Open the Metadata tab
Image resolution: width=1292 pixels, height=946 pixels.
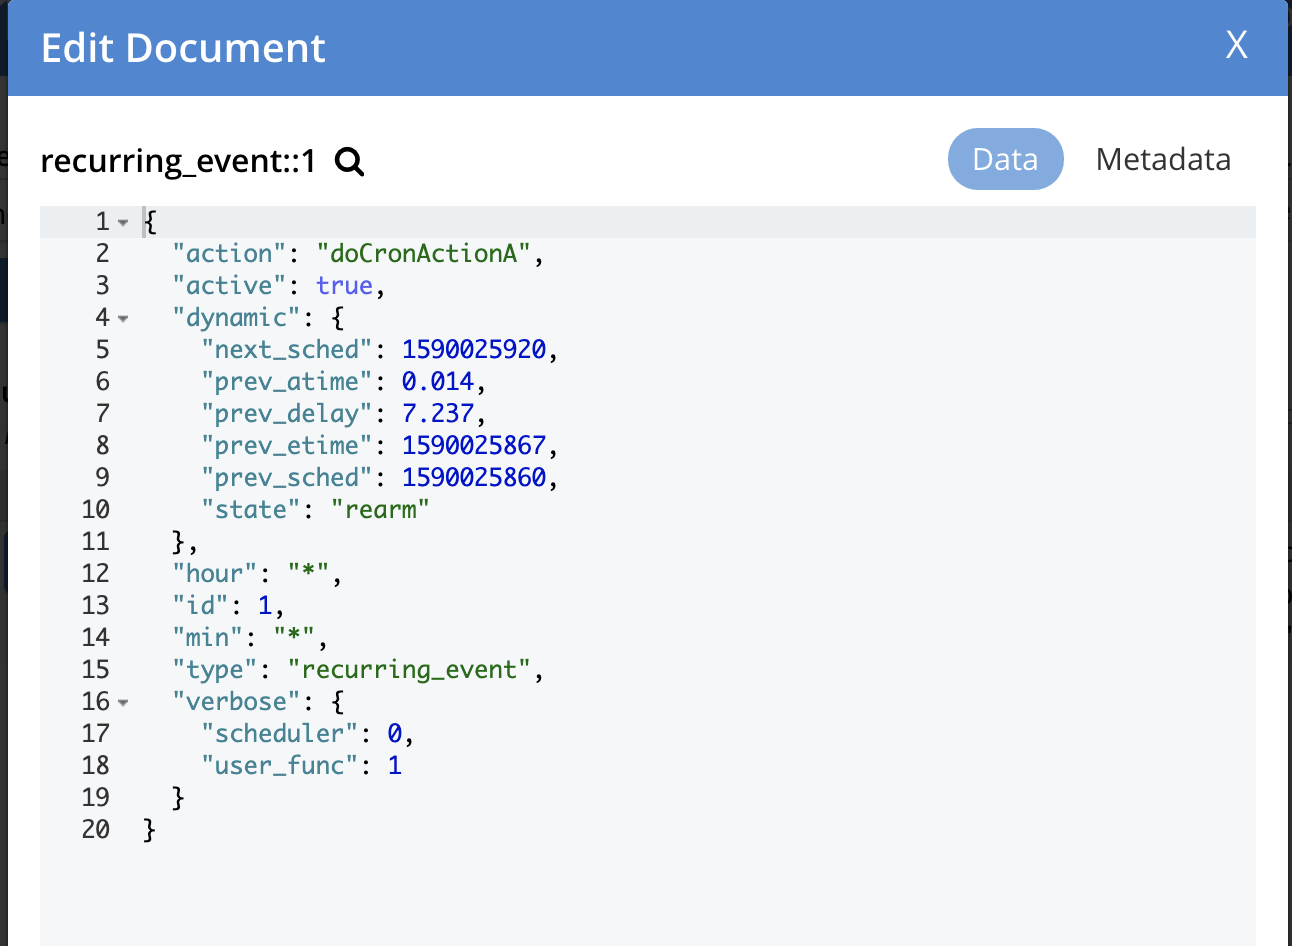[x=1163, y=159]
